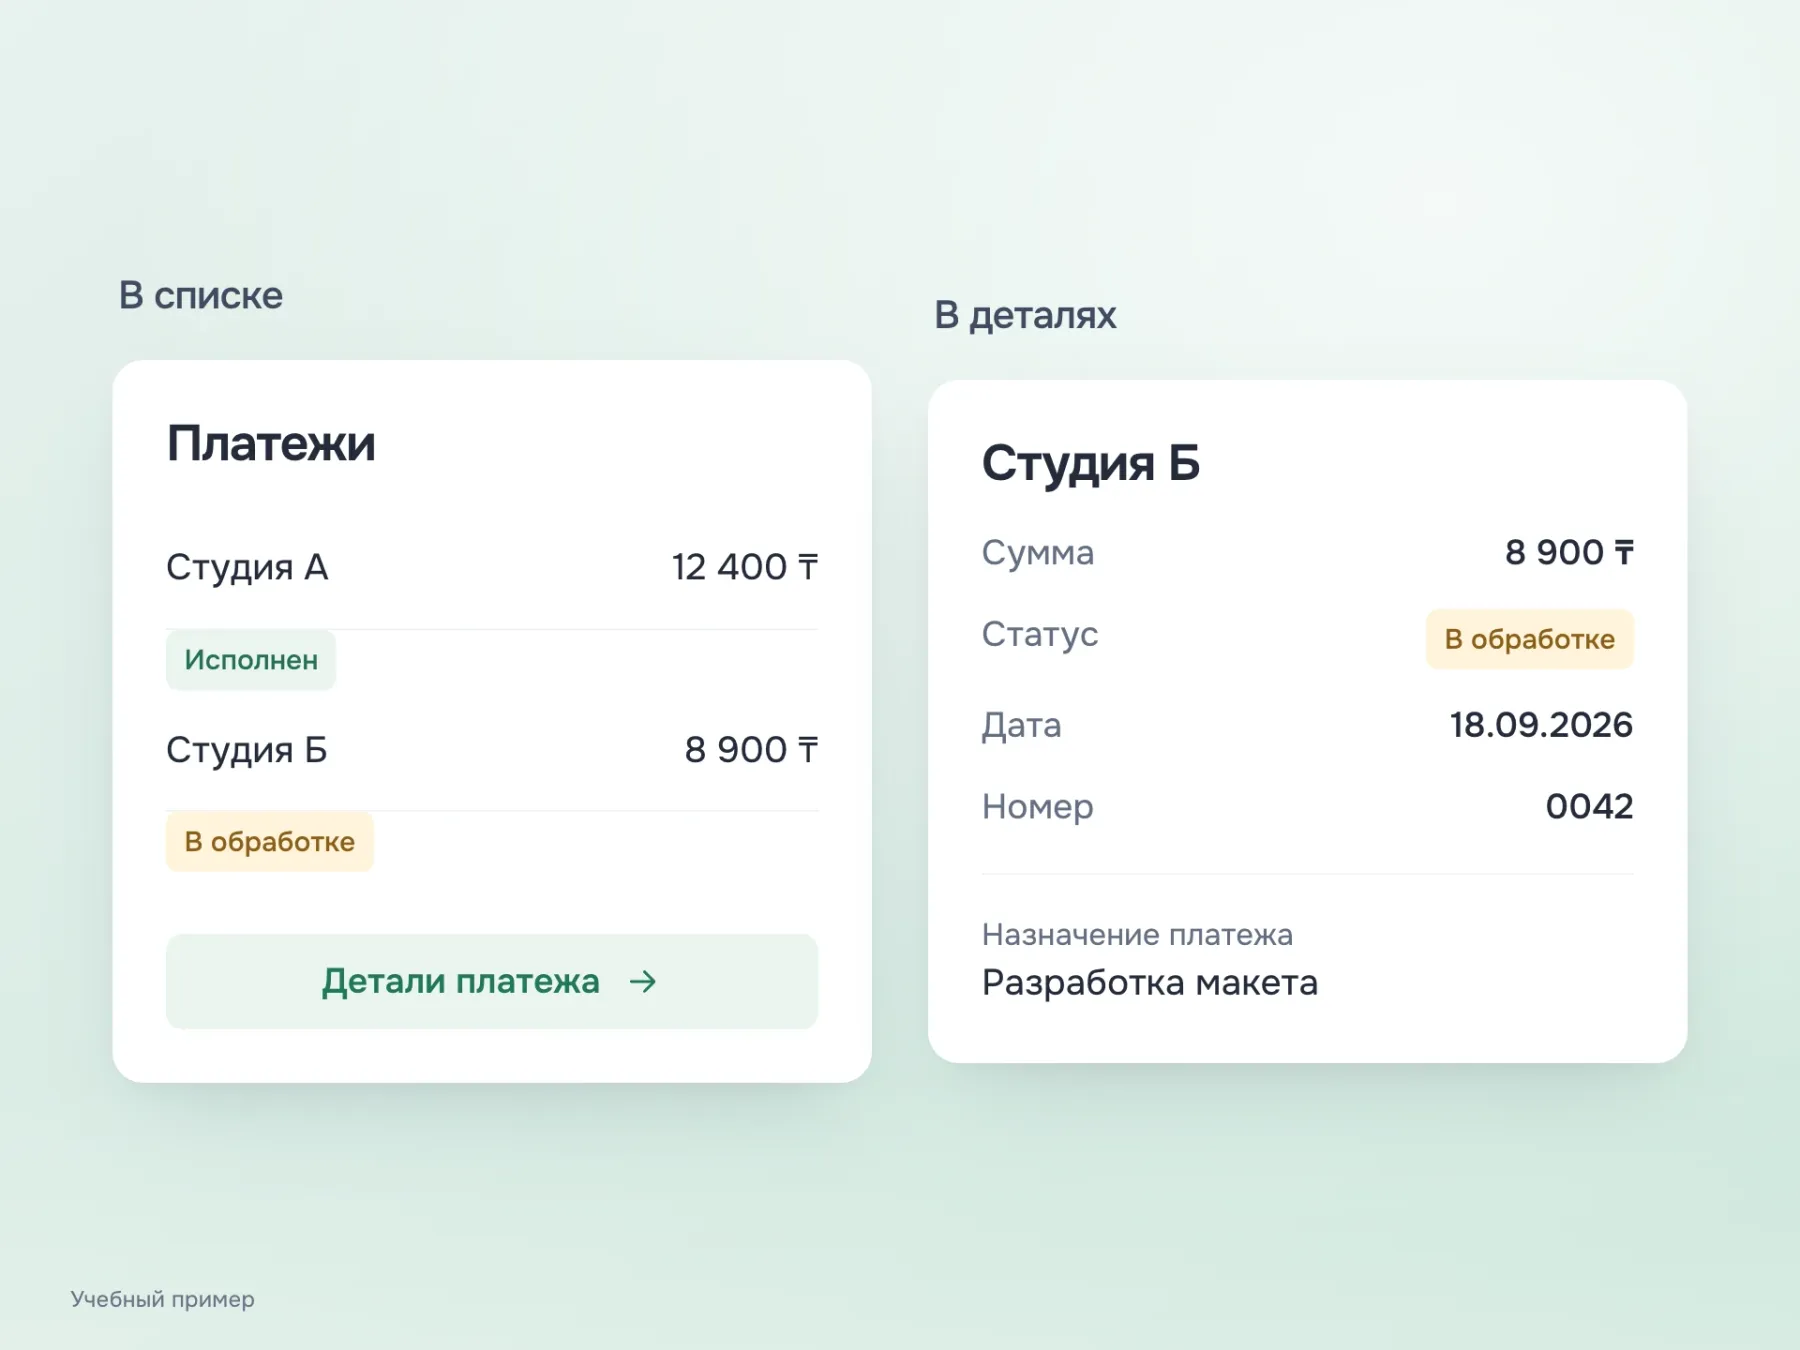The image size is (1800, 1350).
Task: Click the "Платежи" card heading
Action: coord(271,443)
